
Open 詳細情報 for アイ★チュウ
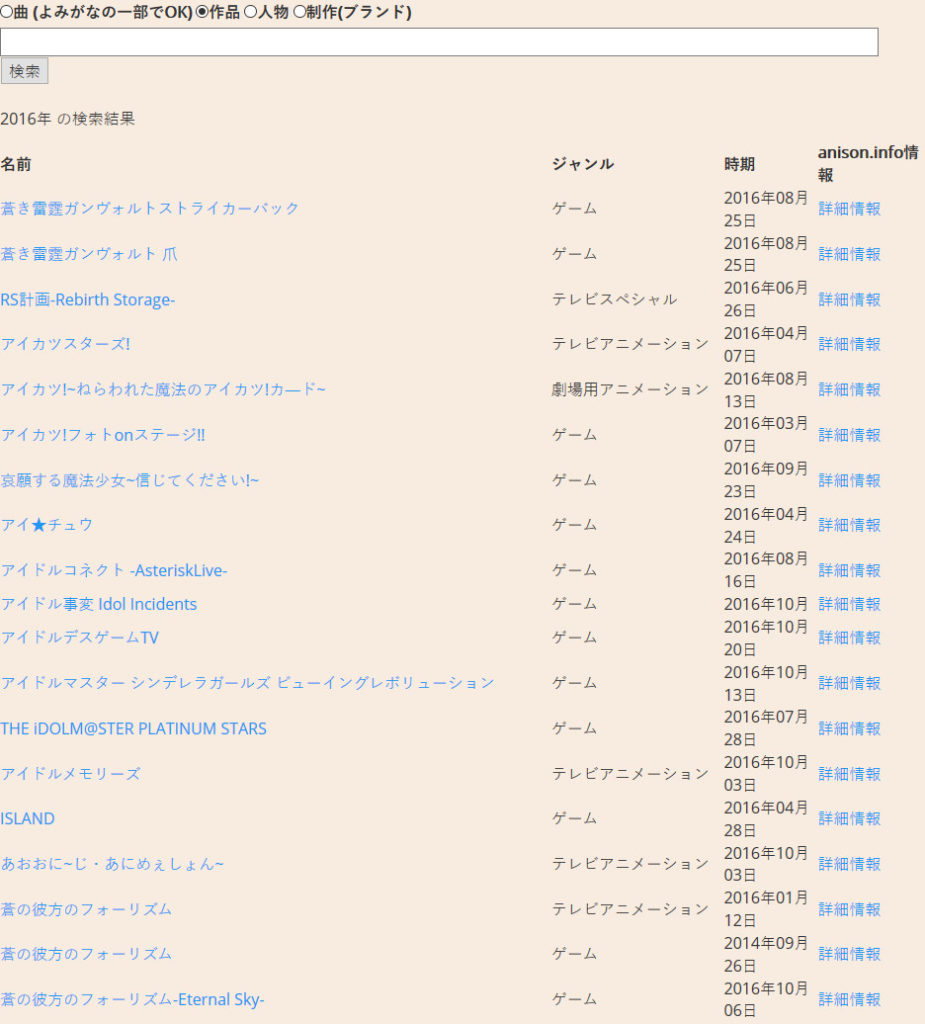849,524
